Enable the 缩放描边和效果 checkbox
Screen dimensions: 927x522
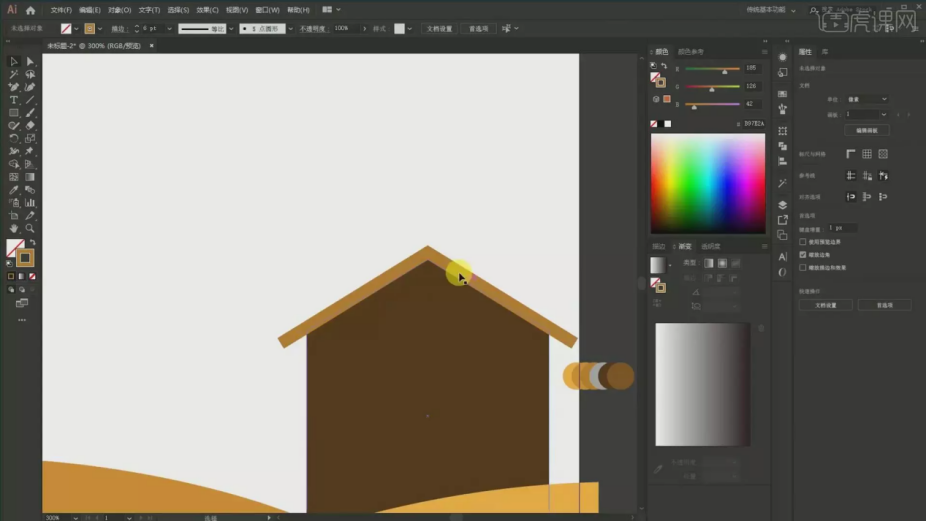click(803, 267)
